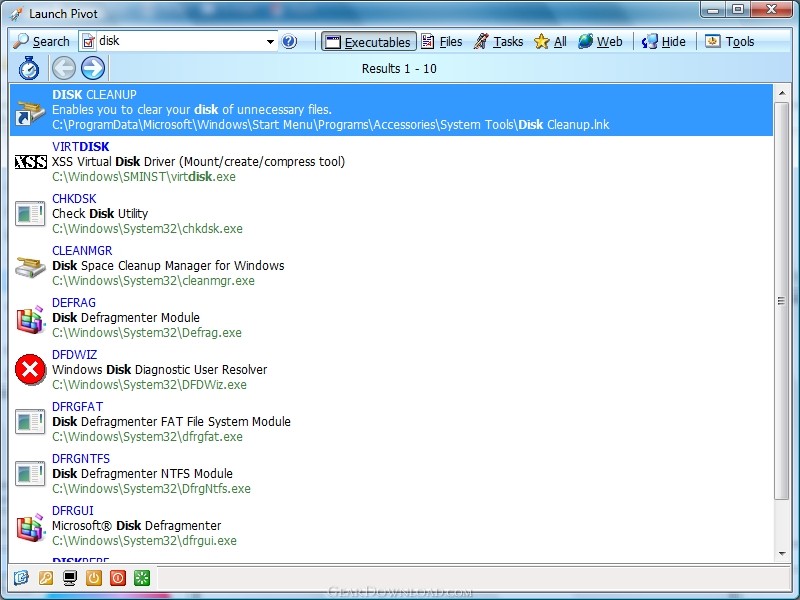The height and width of the screenshot is (600, 800).
Task: Switch to the Executables filter
Action: tap(369, 42)
